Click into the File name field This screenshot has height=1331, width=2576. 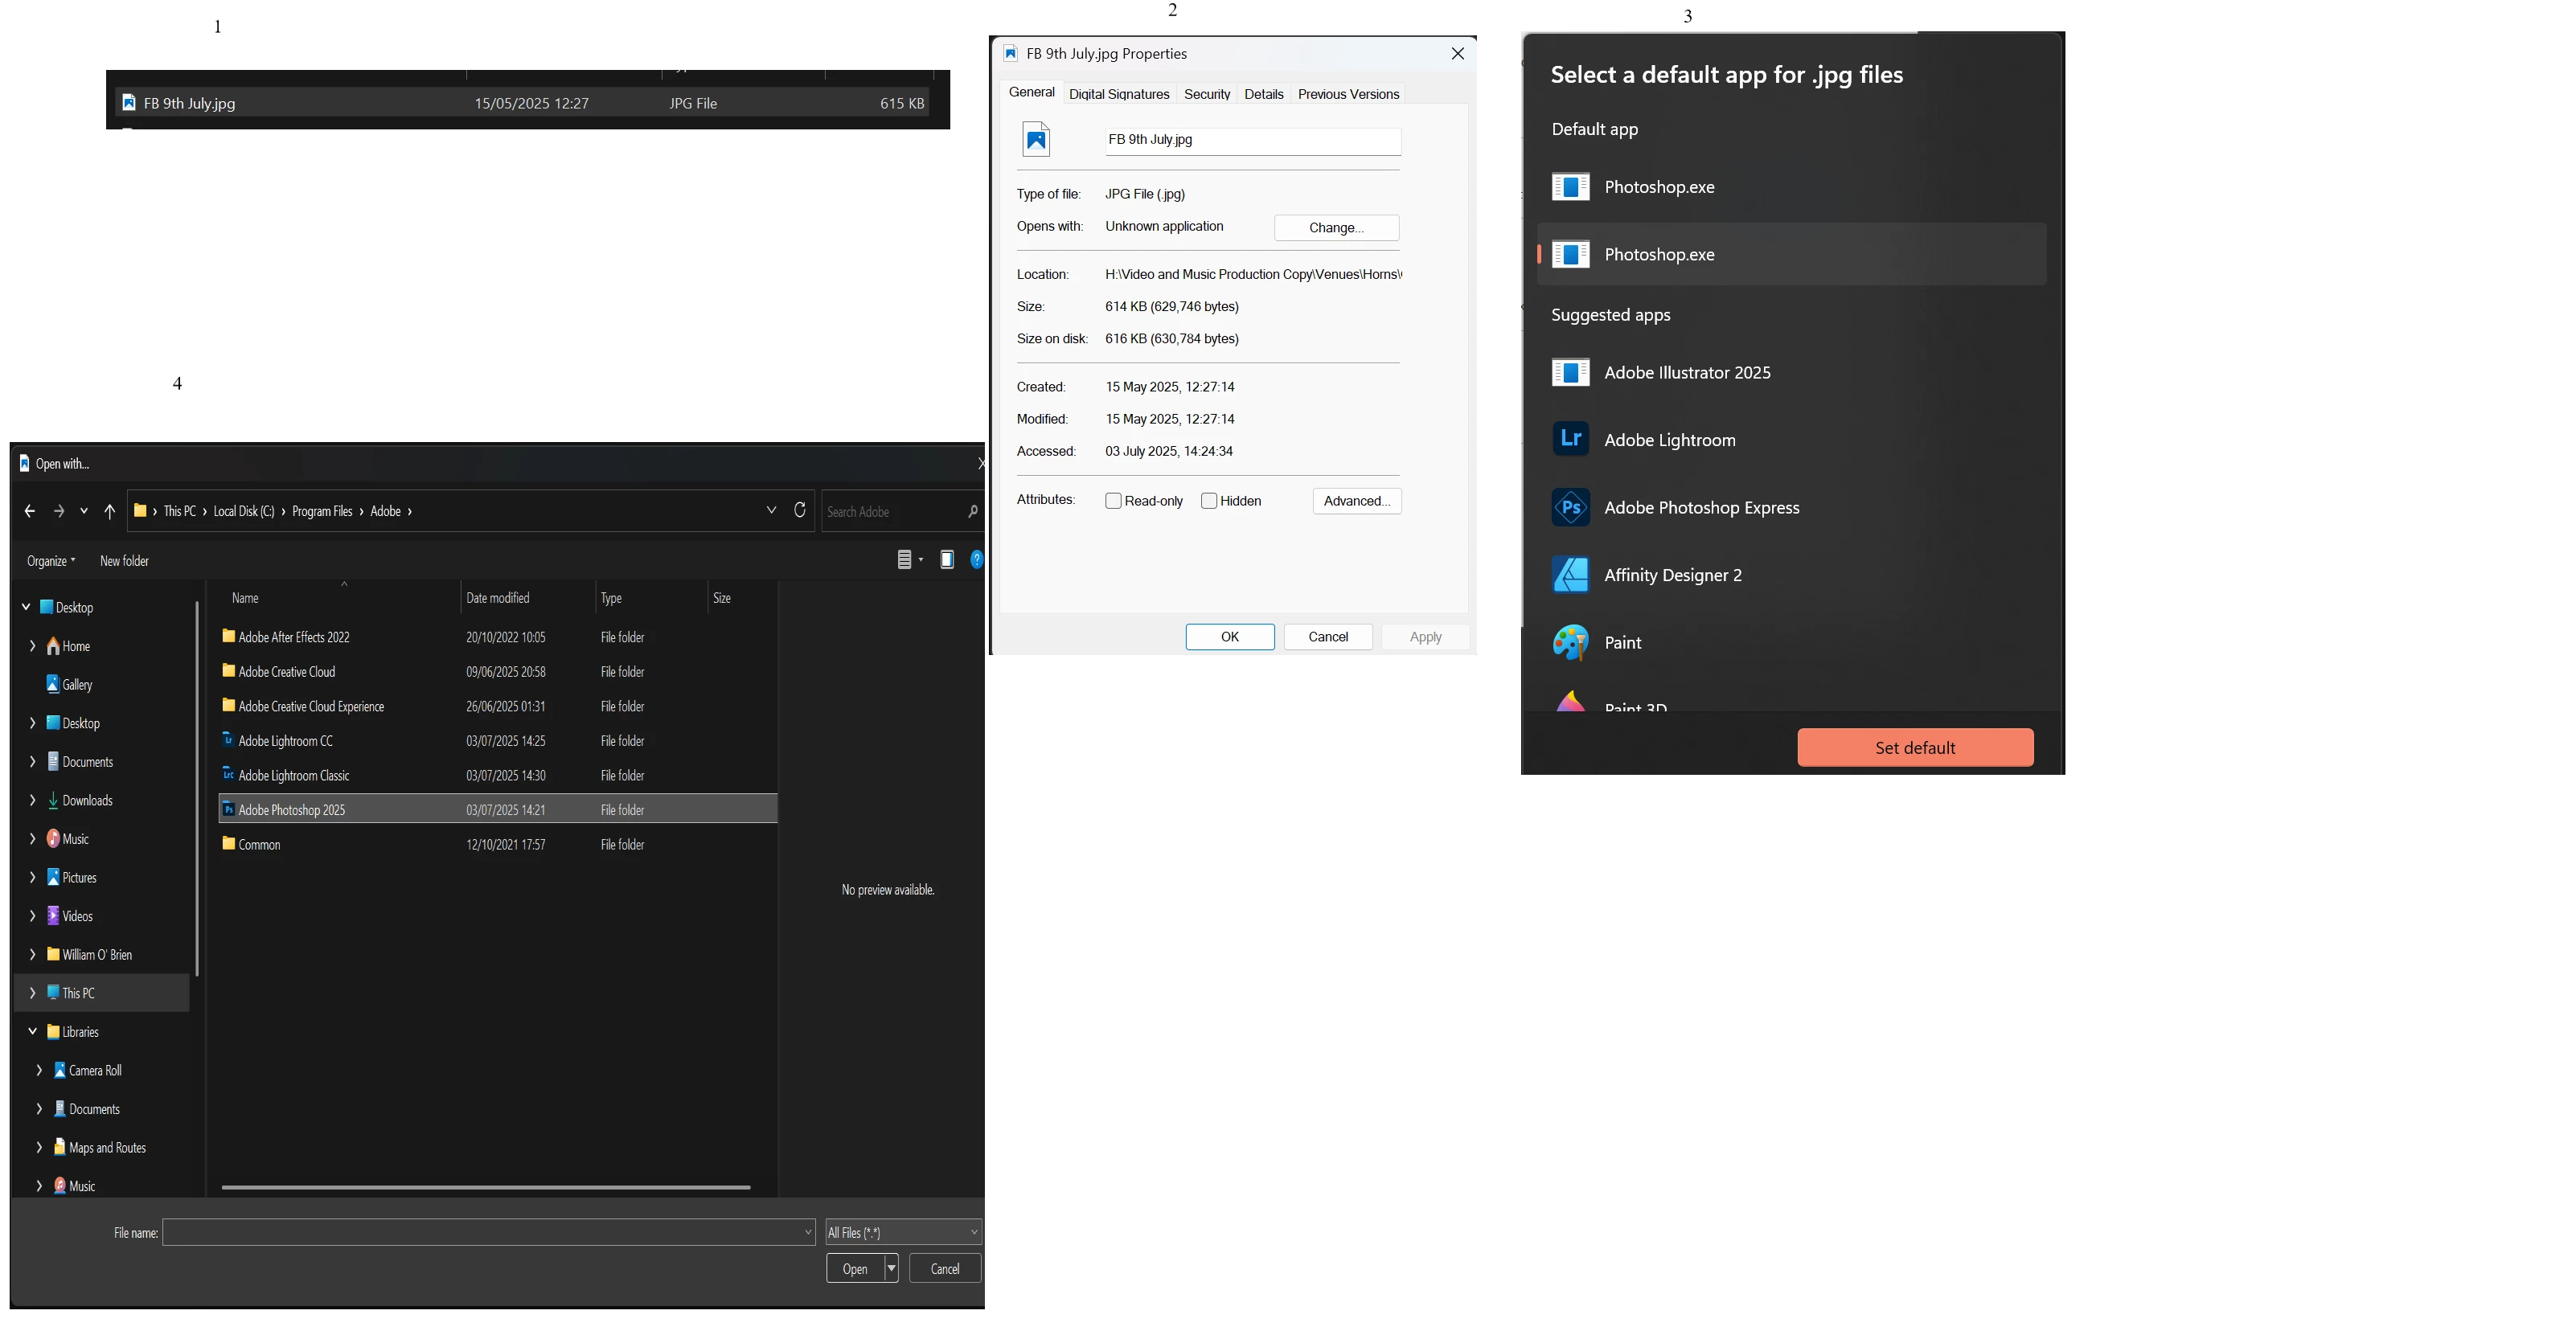(485, 1232)
